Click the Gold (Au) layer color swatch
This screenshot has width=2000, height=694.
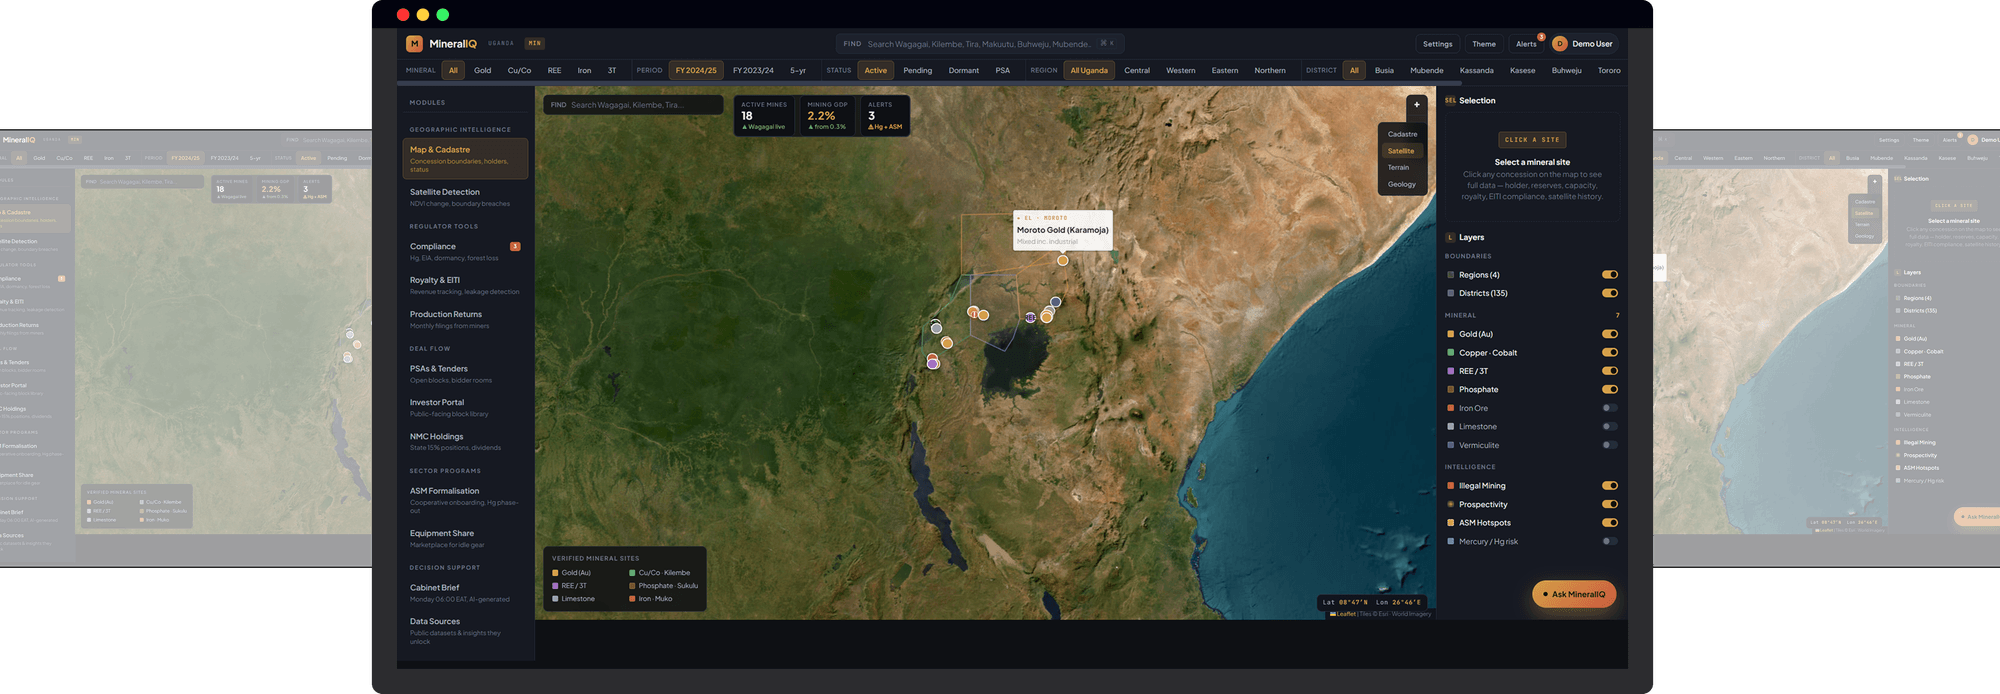point(1450,334)
